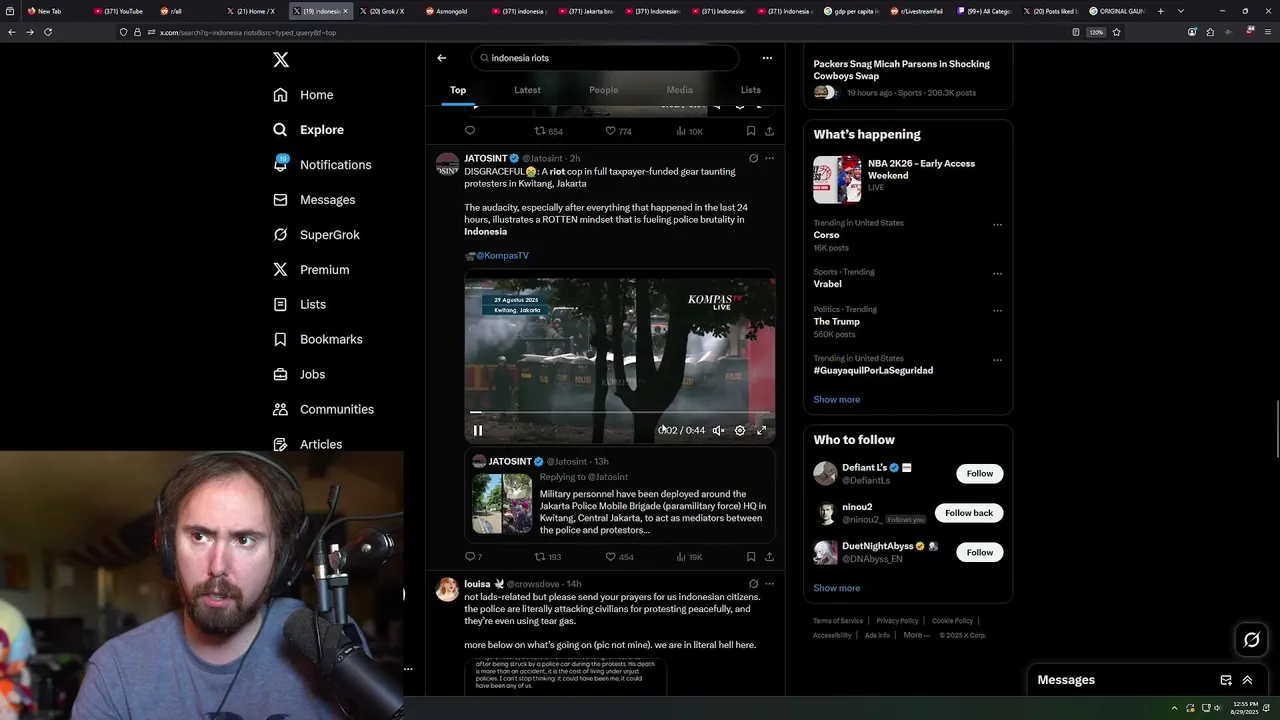Open Lists in the sidebar
Viewport: 1280px width, 720px height.
(299, 304)
